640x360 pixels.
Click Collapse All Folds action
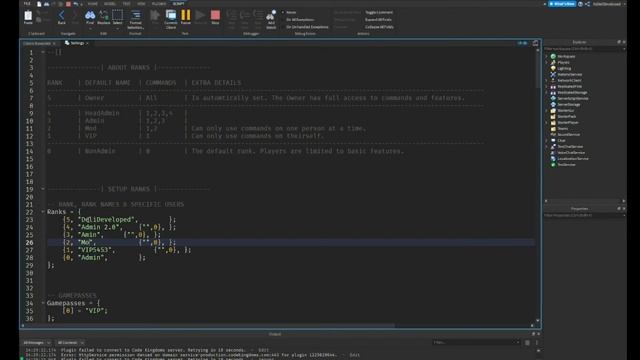coord(379,27)
